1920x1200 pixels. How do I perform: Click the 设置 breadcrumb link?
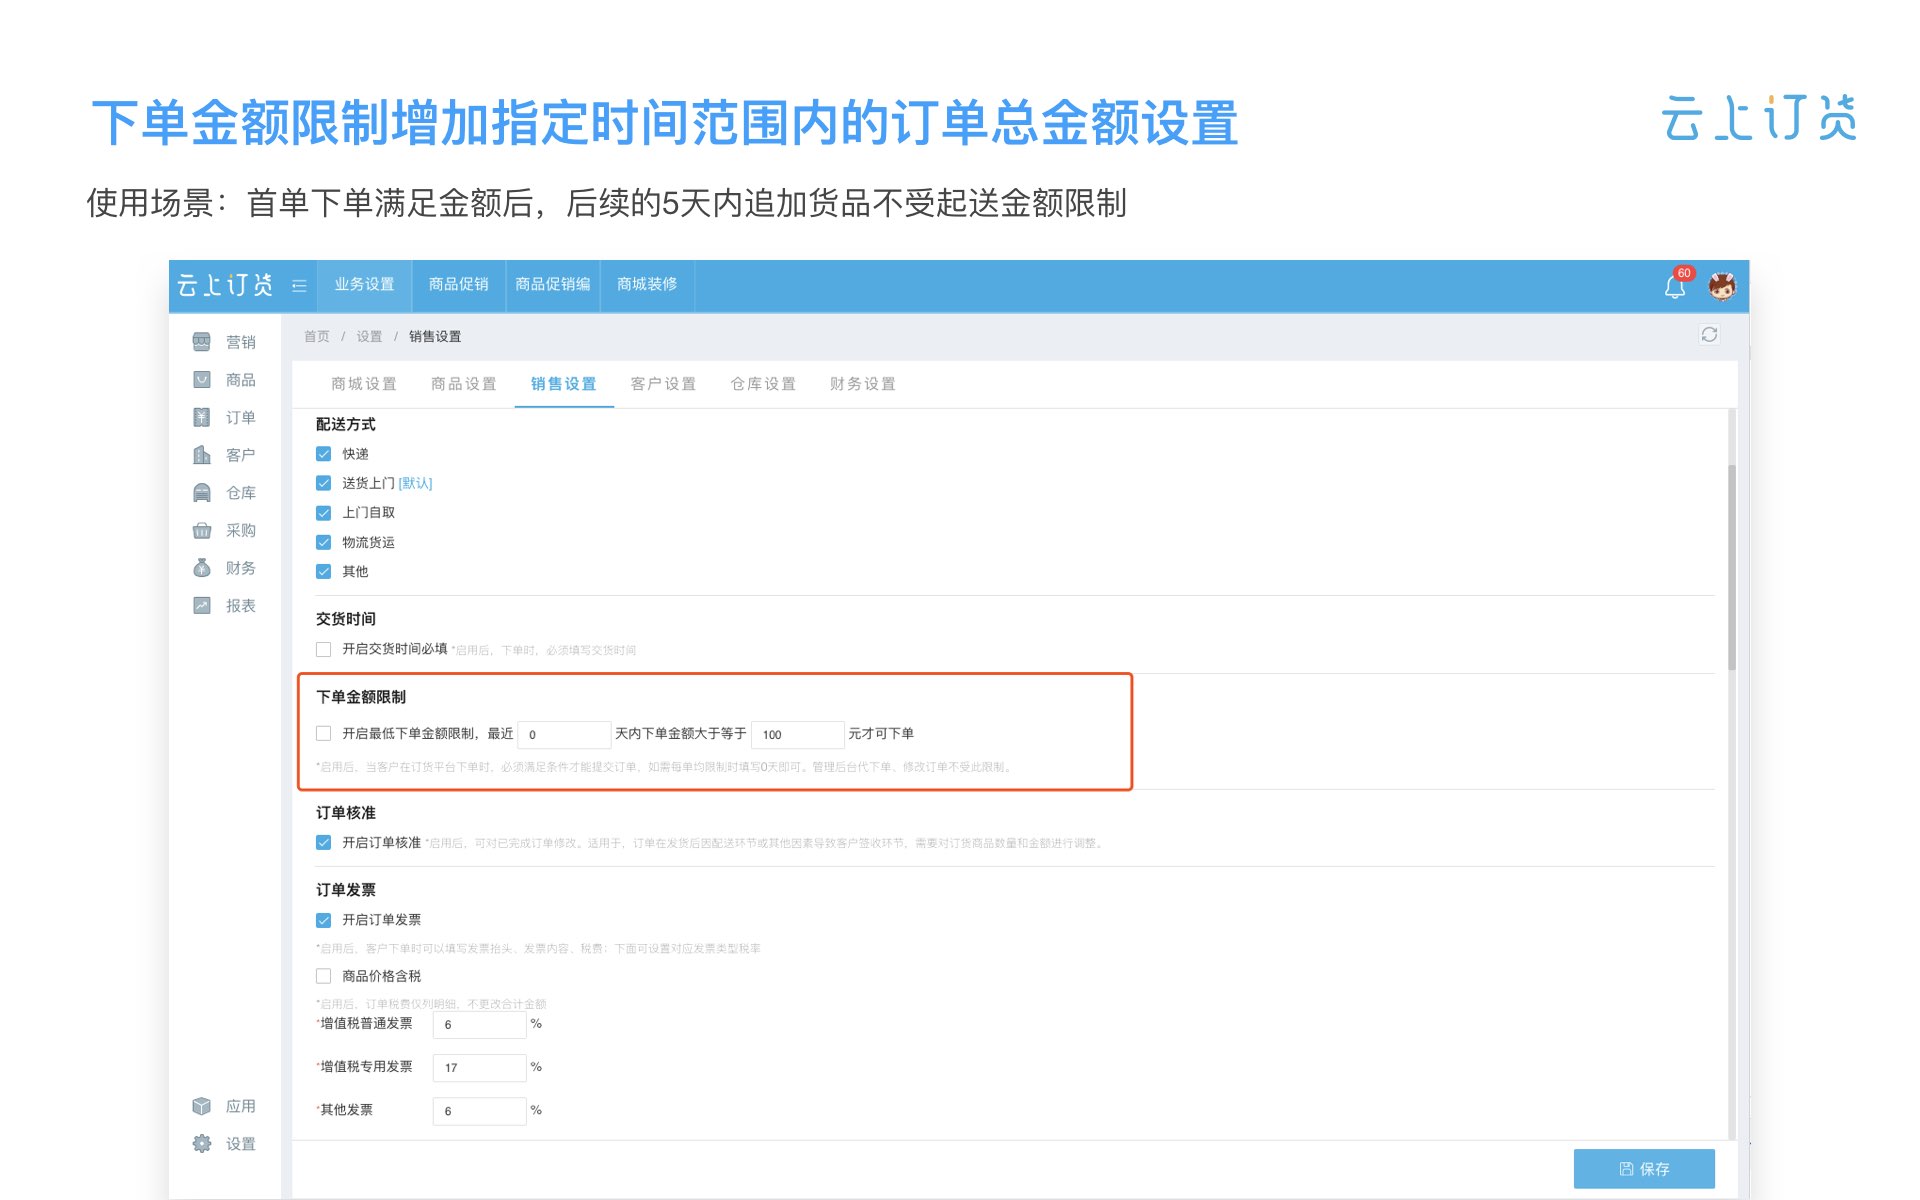[369, 336]
